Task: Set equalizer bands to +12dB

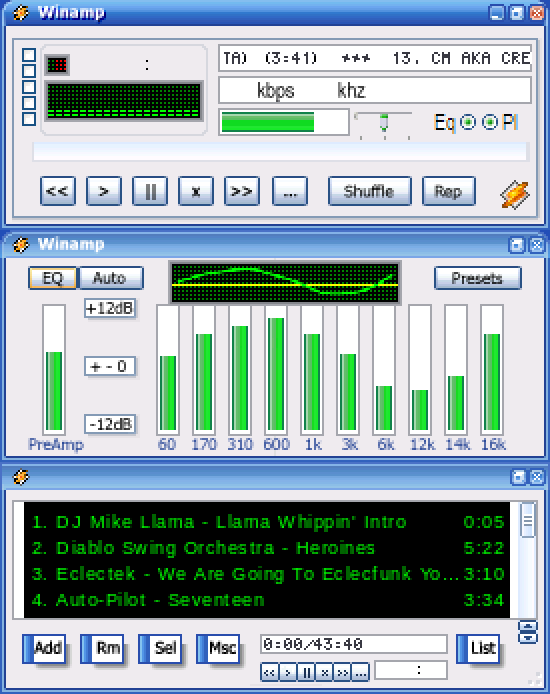Action: [x=109, y=308]
